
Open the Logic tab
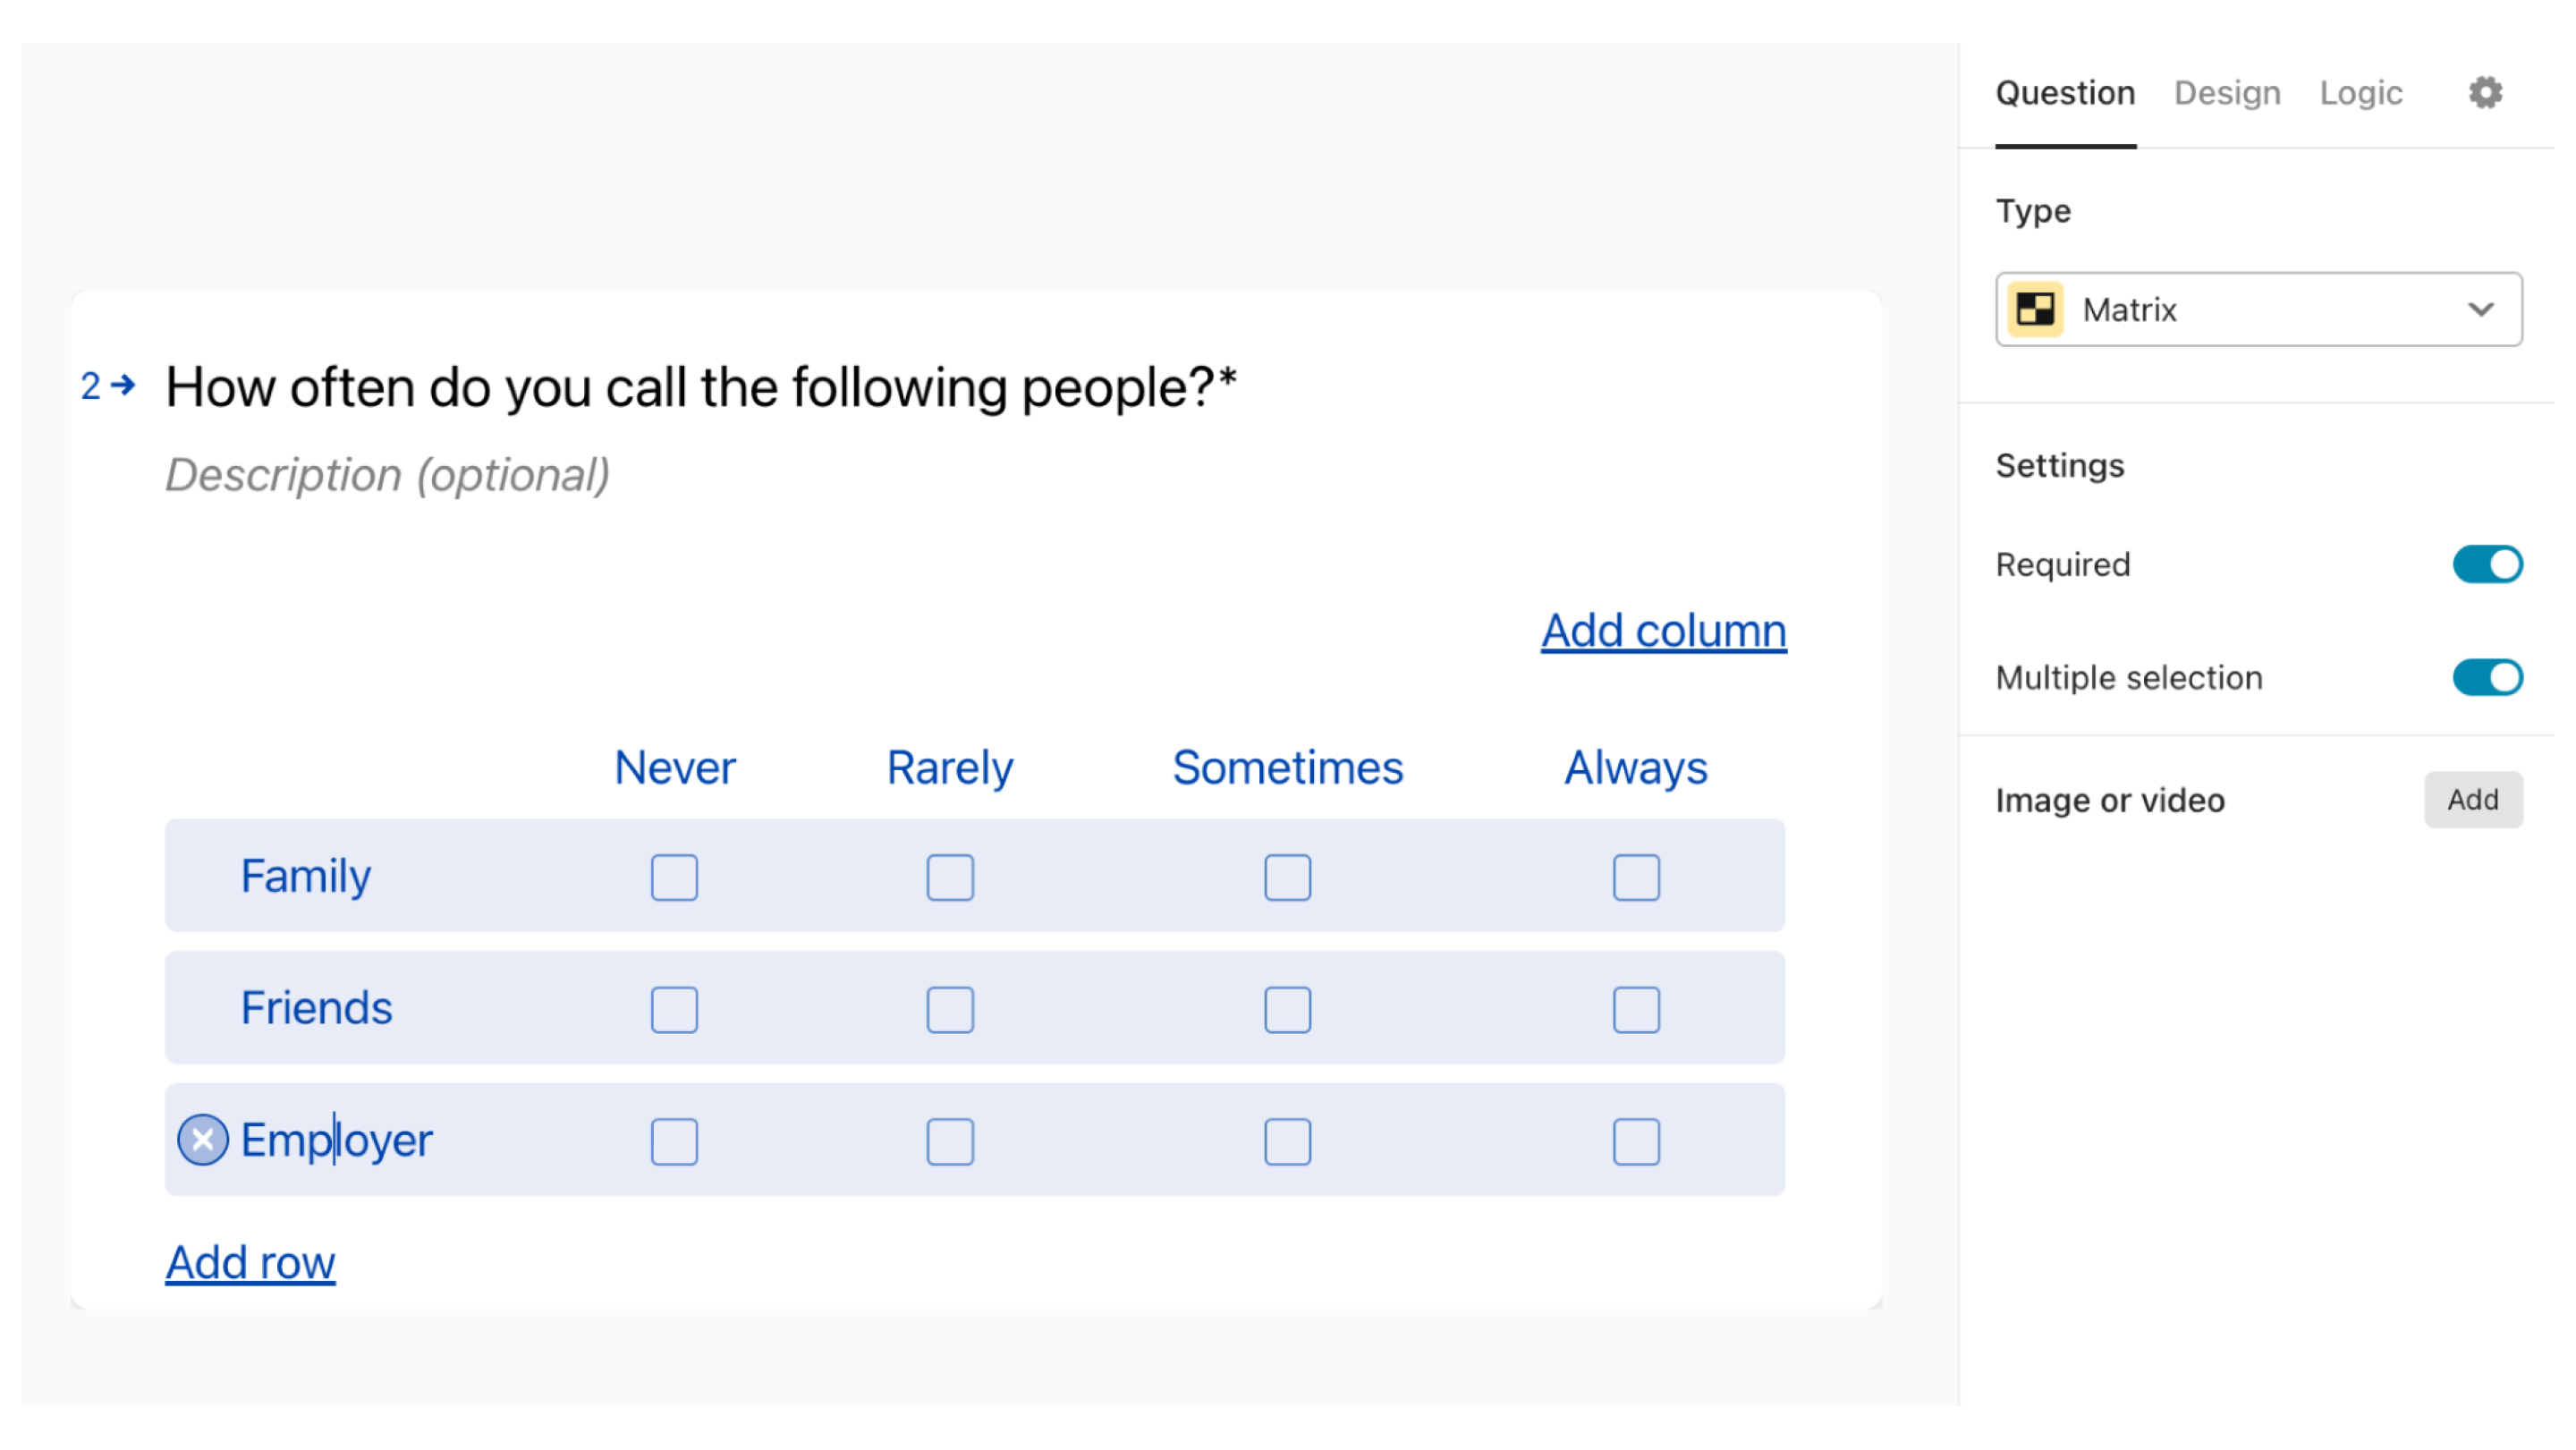click(2360, 93)
